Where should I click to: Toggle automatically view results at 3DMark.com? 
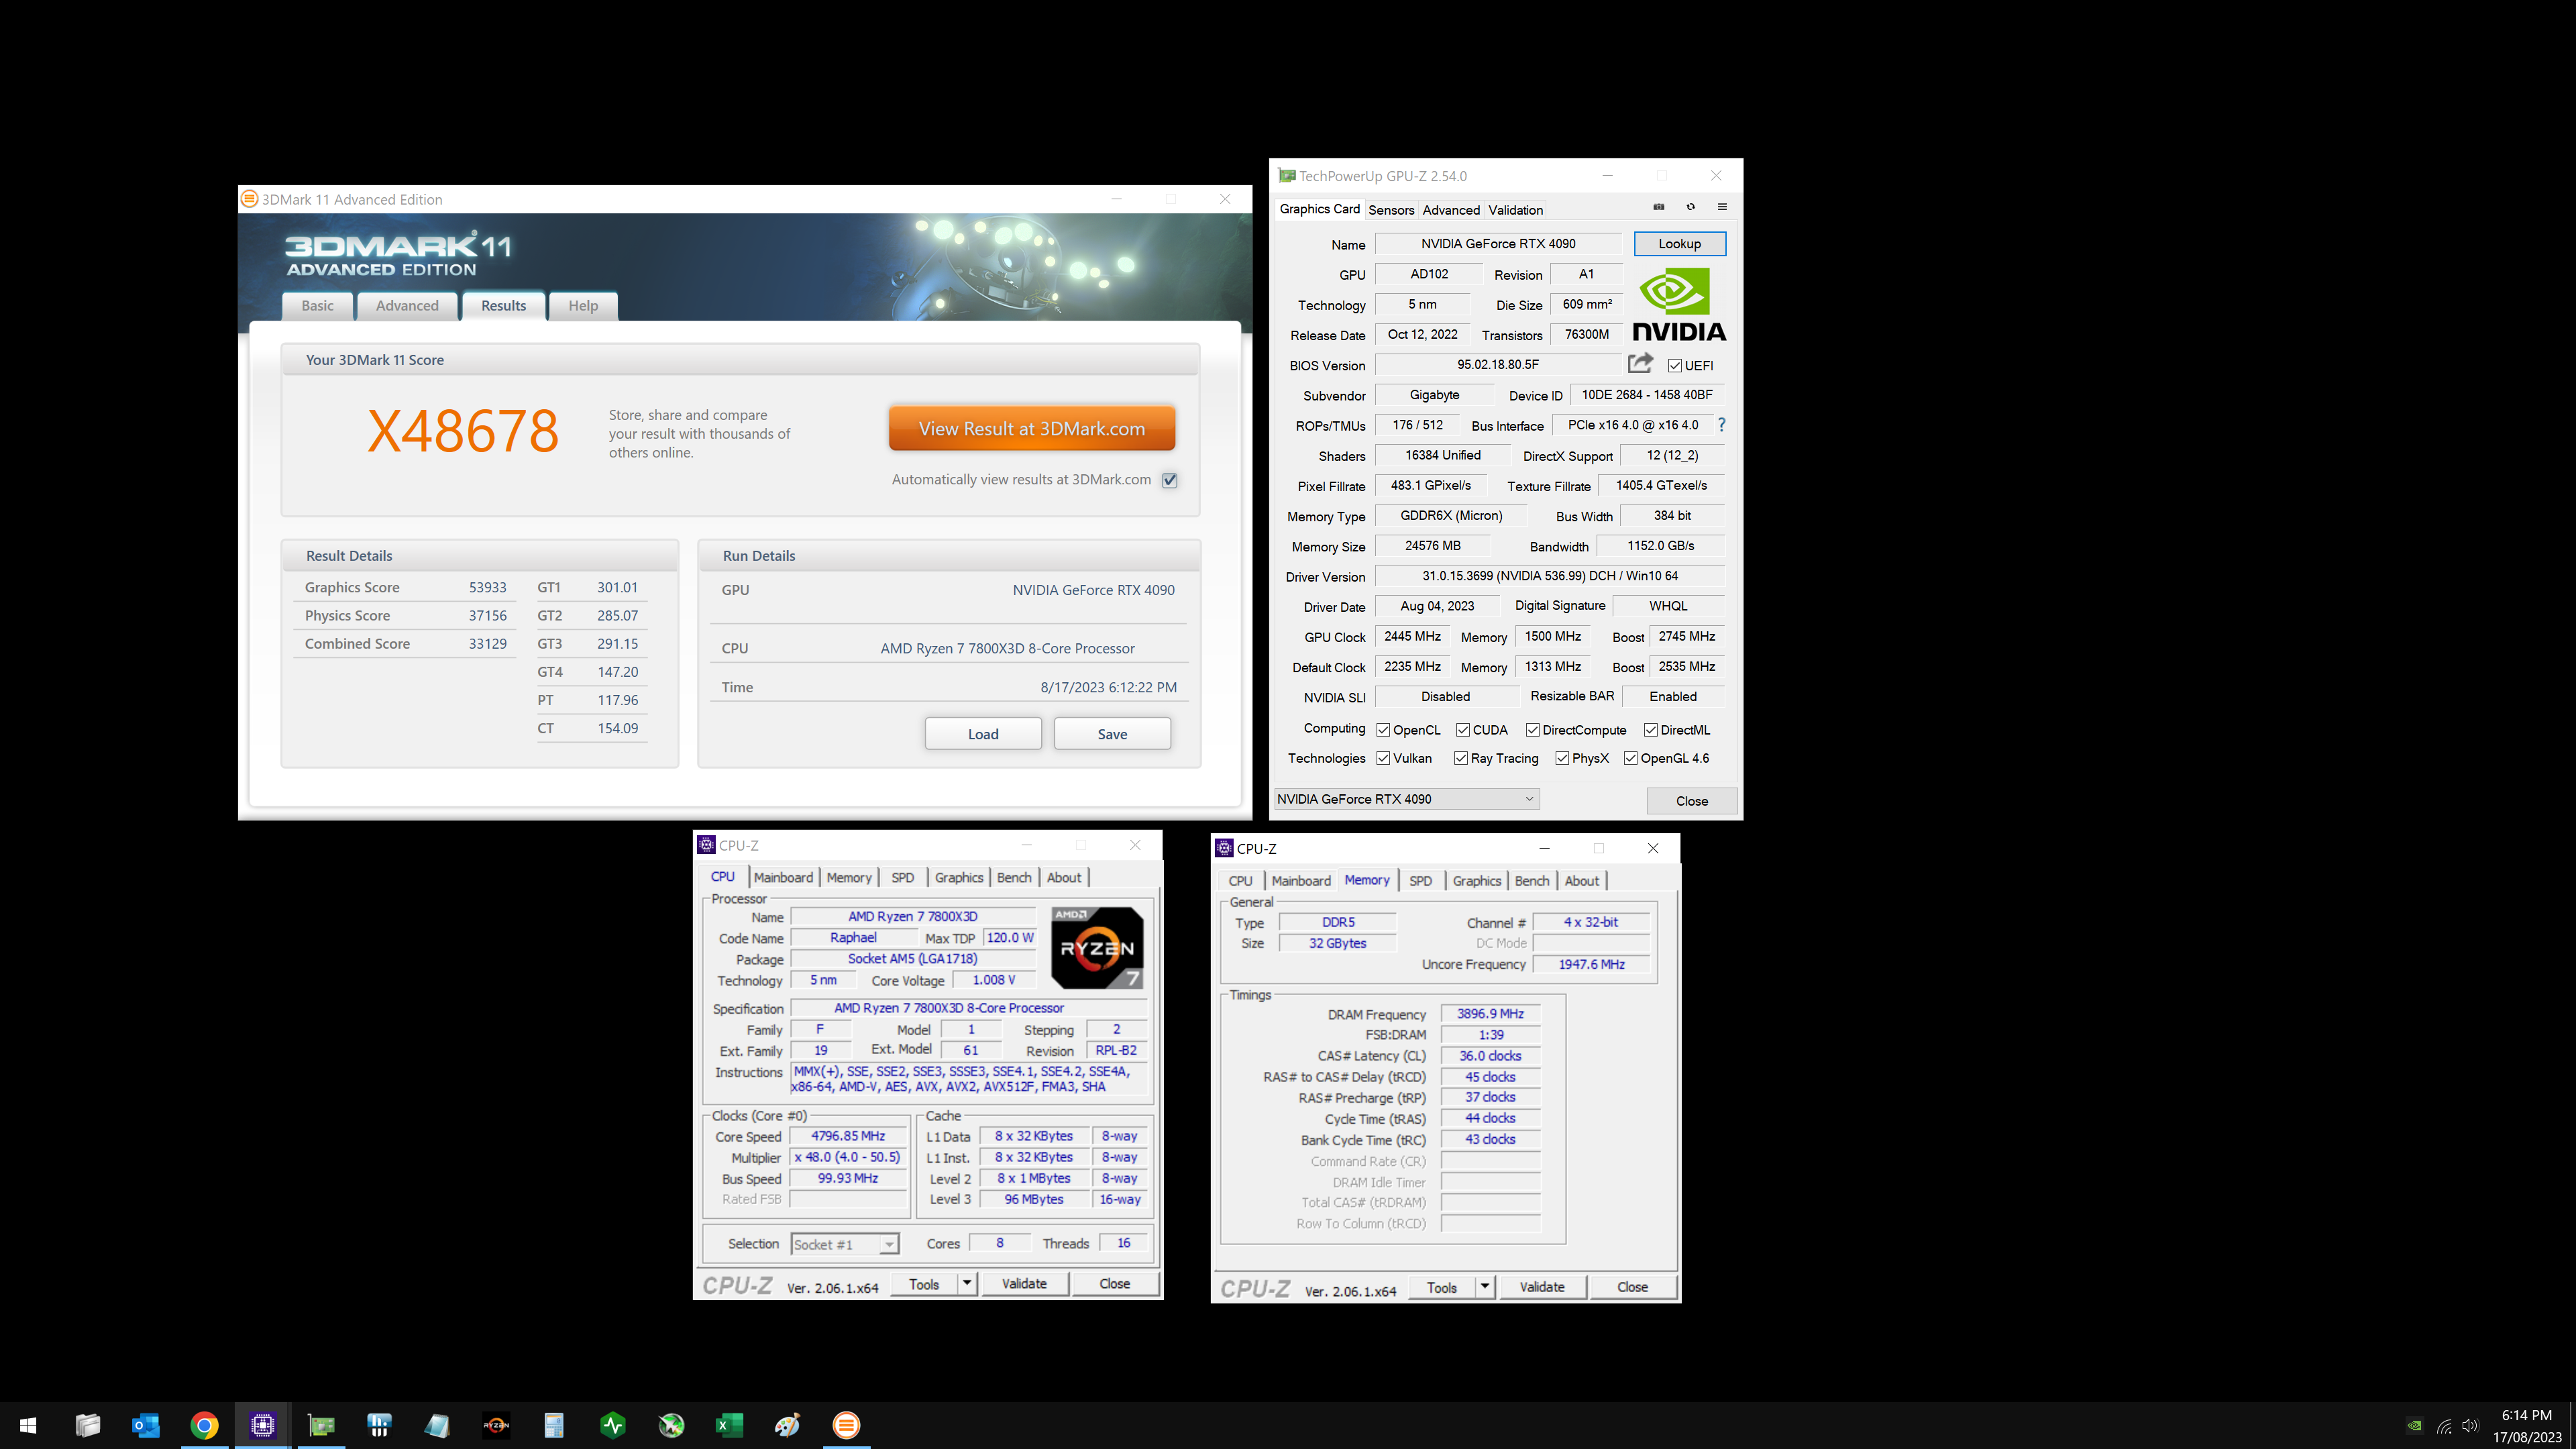pos(1170,480)
